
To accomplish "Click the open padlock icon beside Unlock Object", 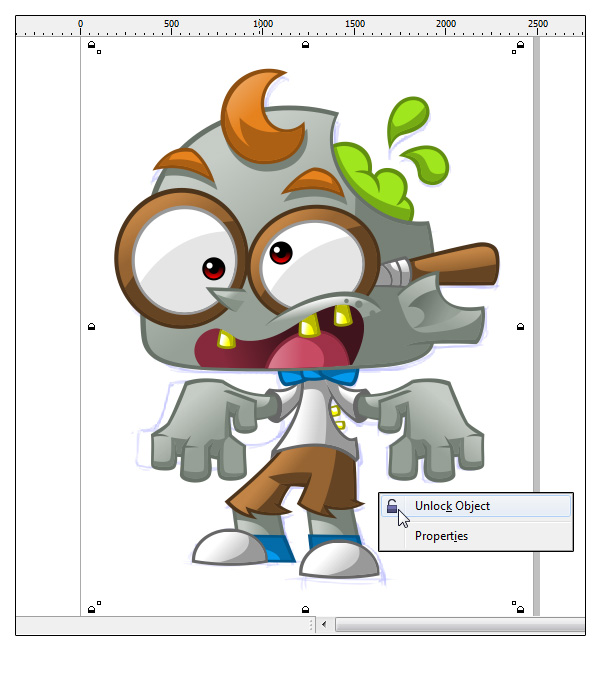I will click(x=392, y=506).
